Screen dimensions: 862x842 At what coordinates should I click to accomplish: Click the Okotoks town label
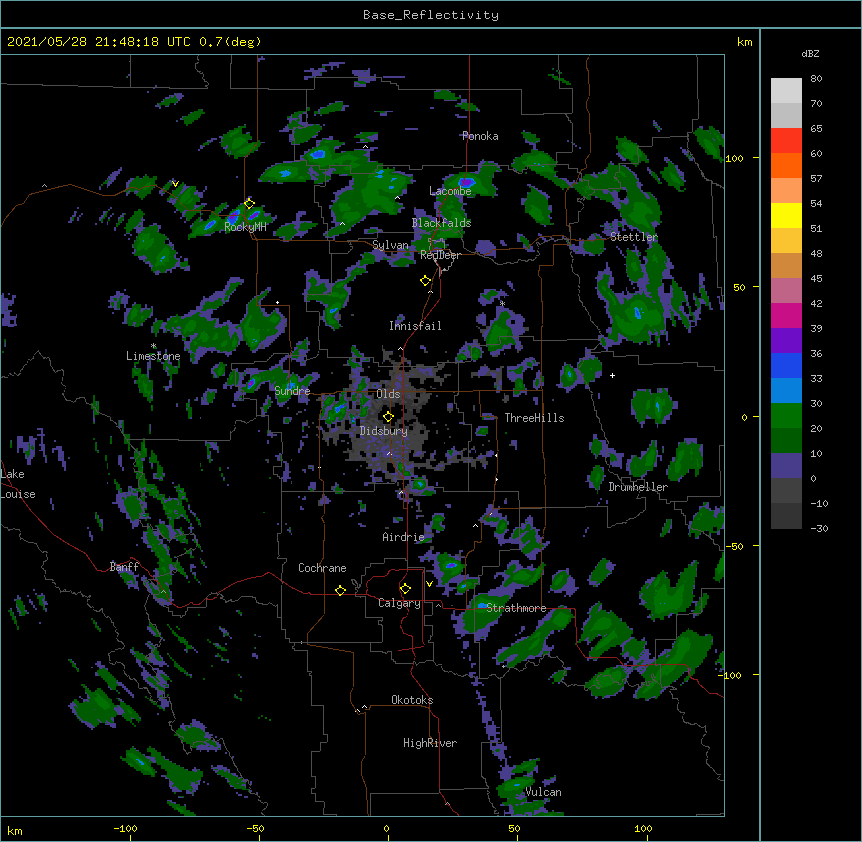click(x=412, y=700)
